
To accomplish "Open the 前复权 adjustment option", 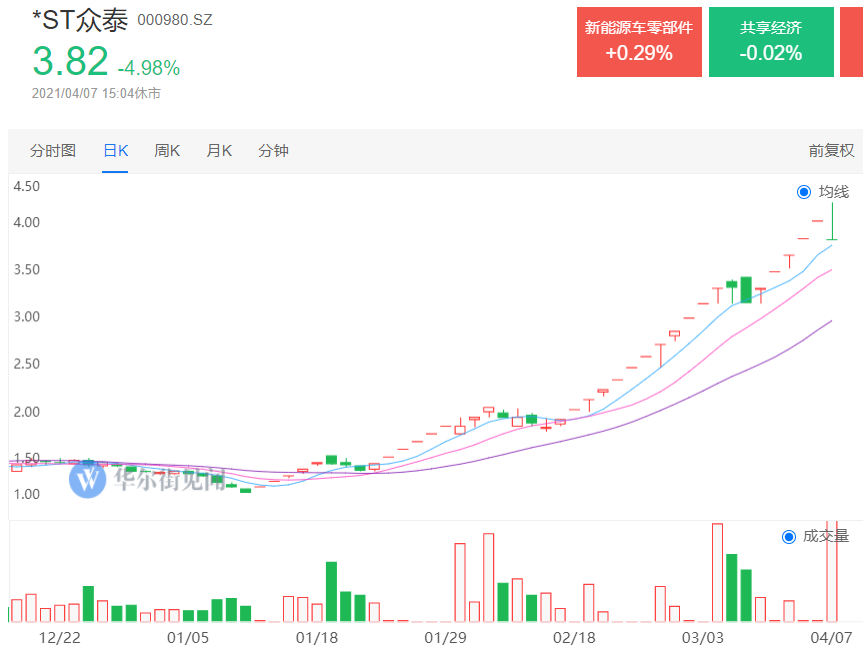I will point(831,150).
